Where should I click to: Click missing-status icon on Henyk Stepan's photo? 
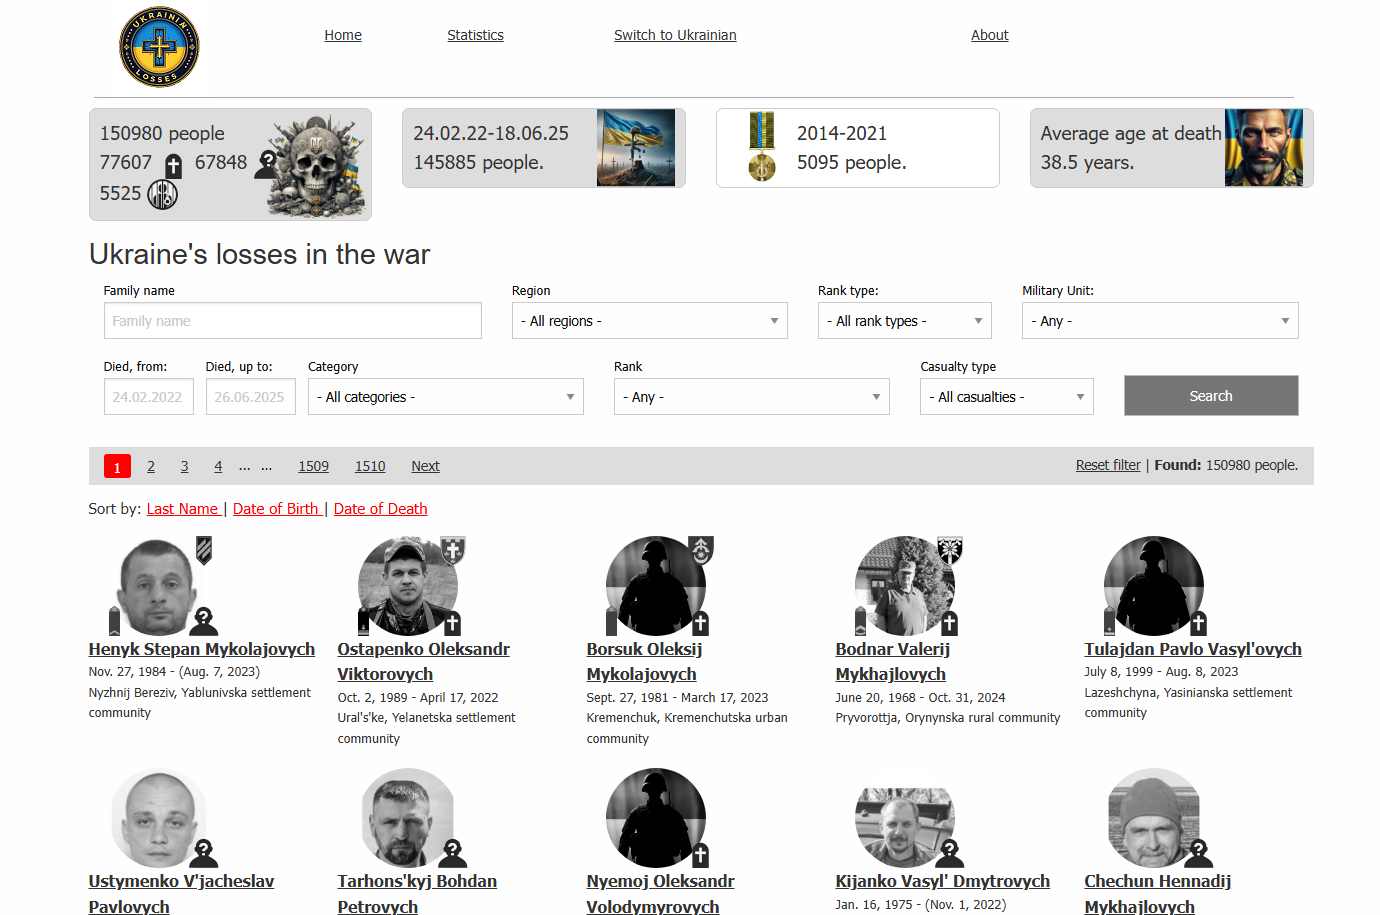pyautogui.click(x=204, y=621)
